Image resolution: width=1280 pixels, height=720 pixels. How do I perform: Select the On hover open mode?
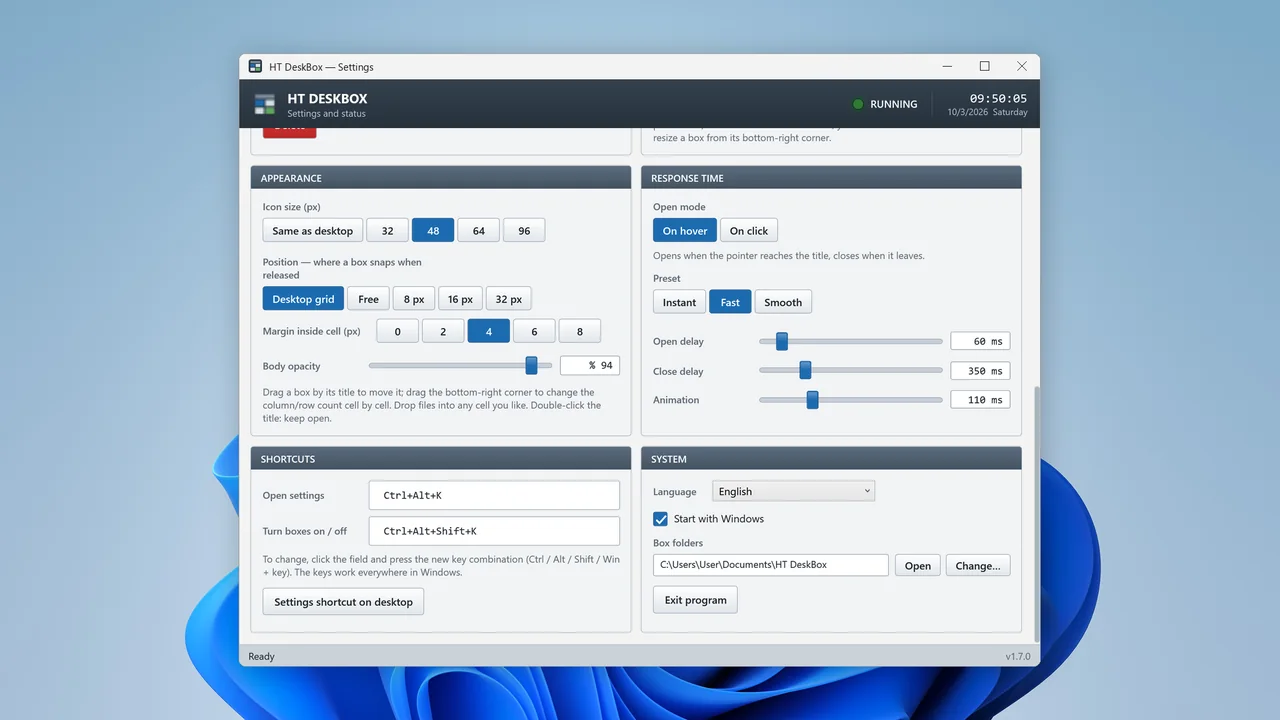(685, 231)
